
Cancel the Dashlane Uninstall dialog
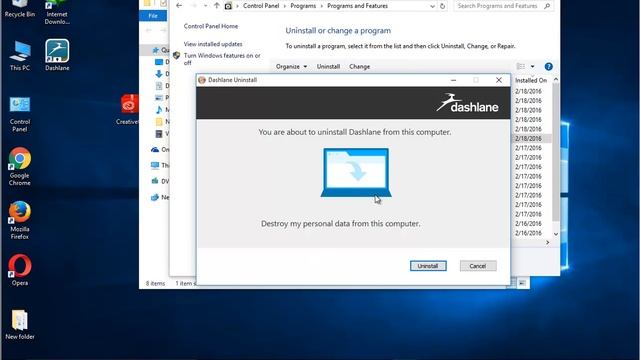click(478, 266)
